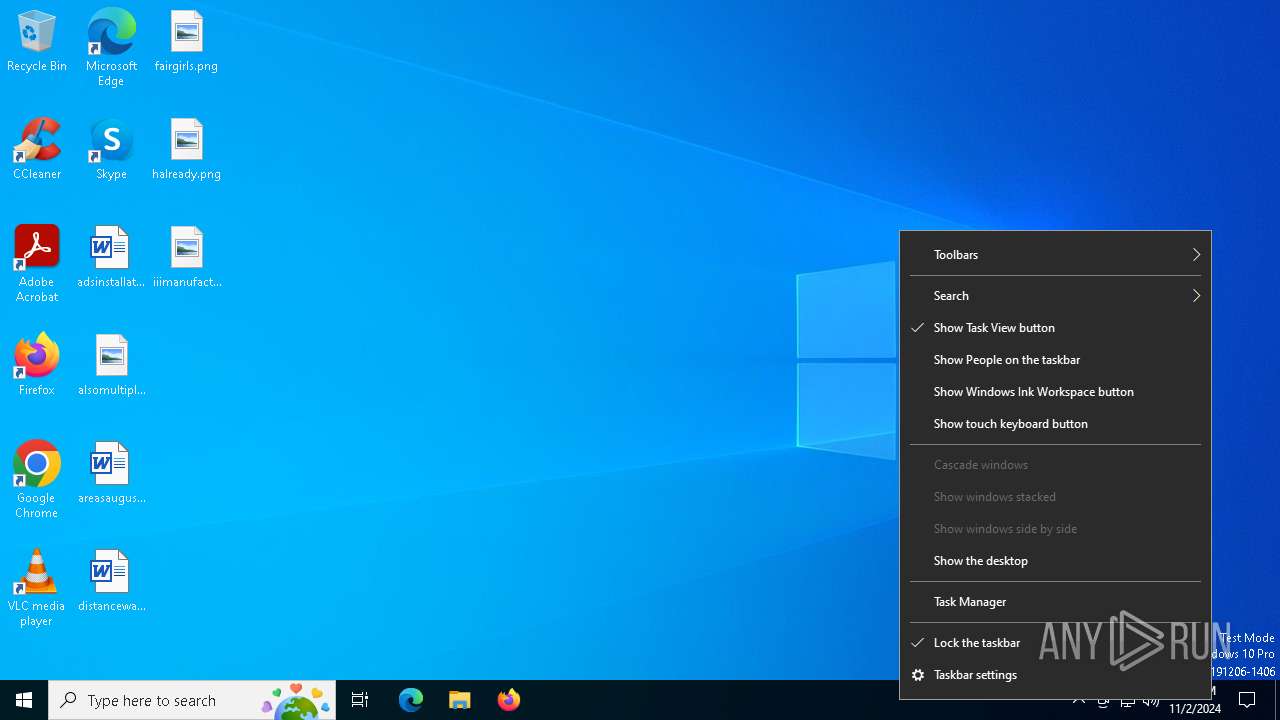Open the Windows Start menu
The height and width of the screenshot is (720, 1280).
[x=24, y=700]
